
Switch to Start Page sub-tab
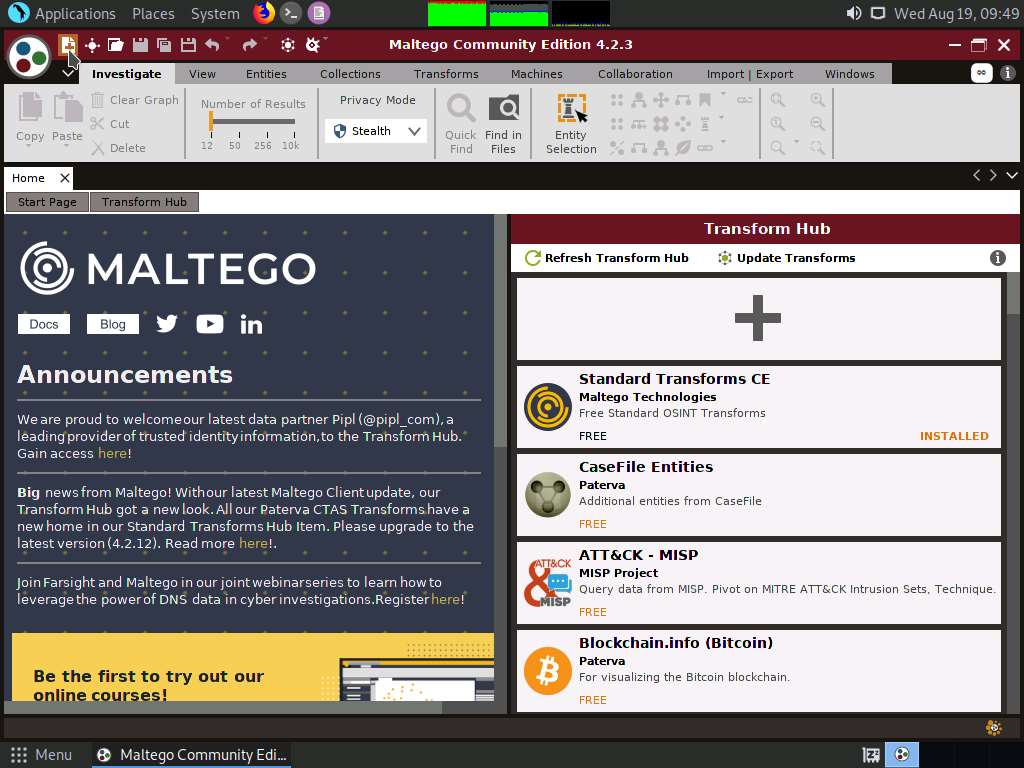click(47, 202)
